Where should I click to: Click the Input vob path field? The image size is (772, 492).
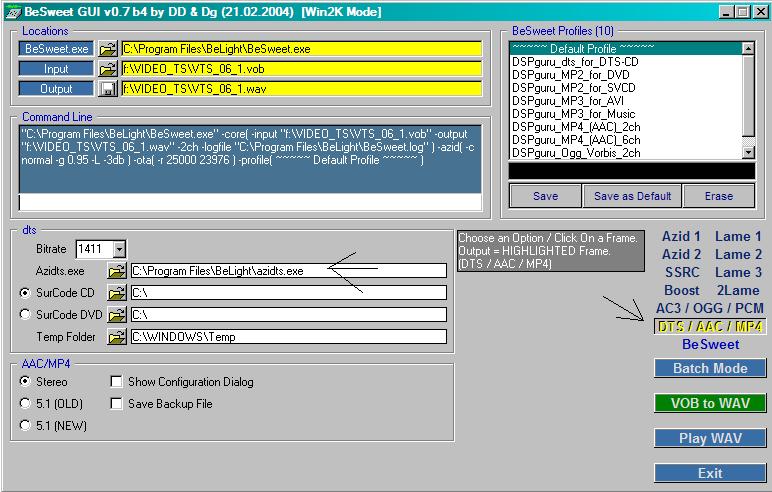pyautogui.click(x=301, y=69)
